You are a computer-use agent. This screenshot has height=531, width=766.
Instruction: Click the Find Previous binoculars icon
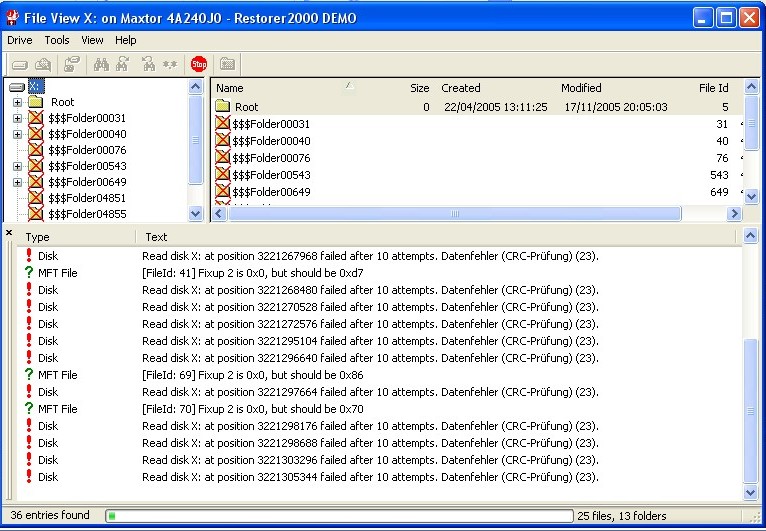148,64
